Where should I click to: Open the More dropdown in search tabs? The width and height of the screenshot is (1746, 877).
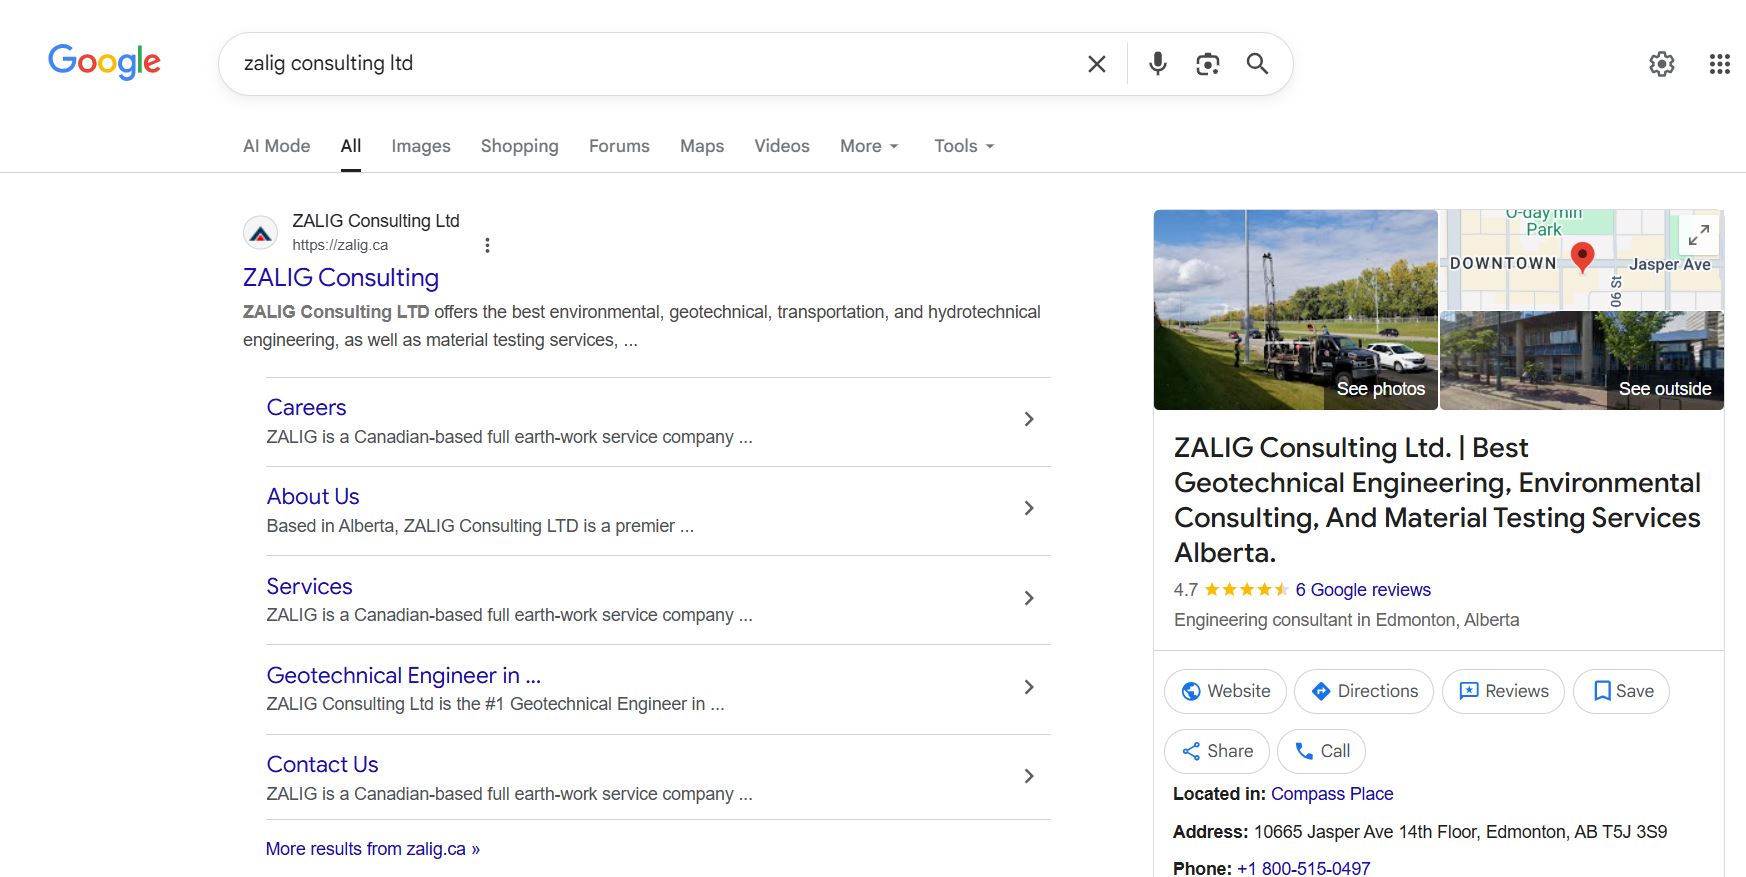868,146
